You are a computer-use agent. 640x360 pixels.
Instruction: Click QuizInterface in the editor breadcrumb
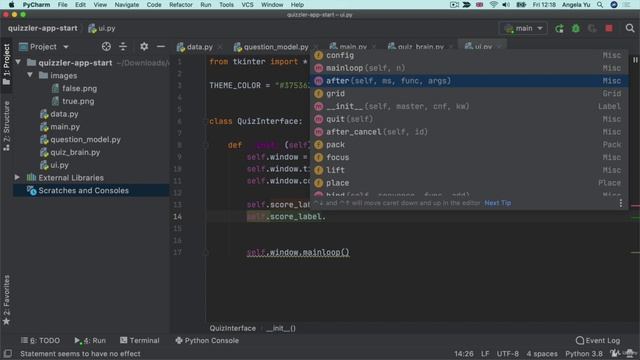coord(233,328)
